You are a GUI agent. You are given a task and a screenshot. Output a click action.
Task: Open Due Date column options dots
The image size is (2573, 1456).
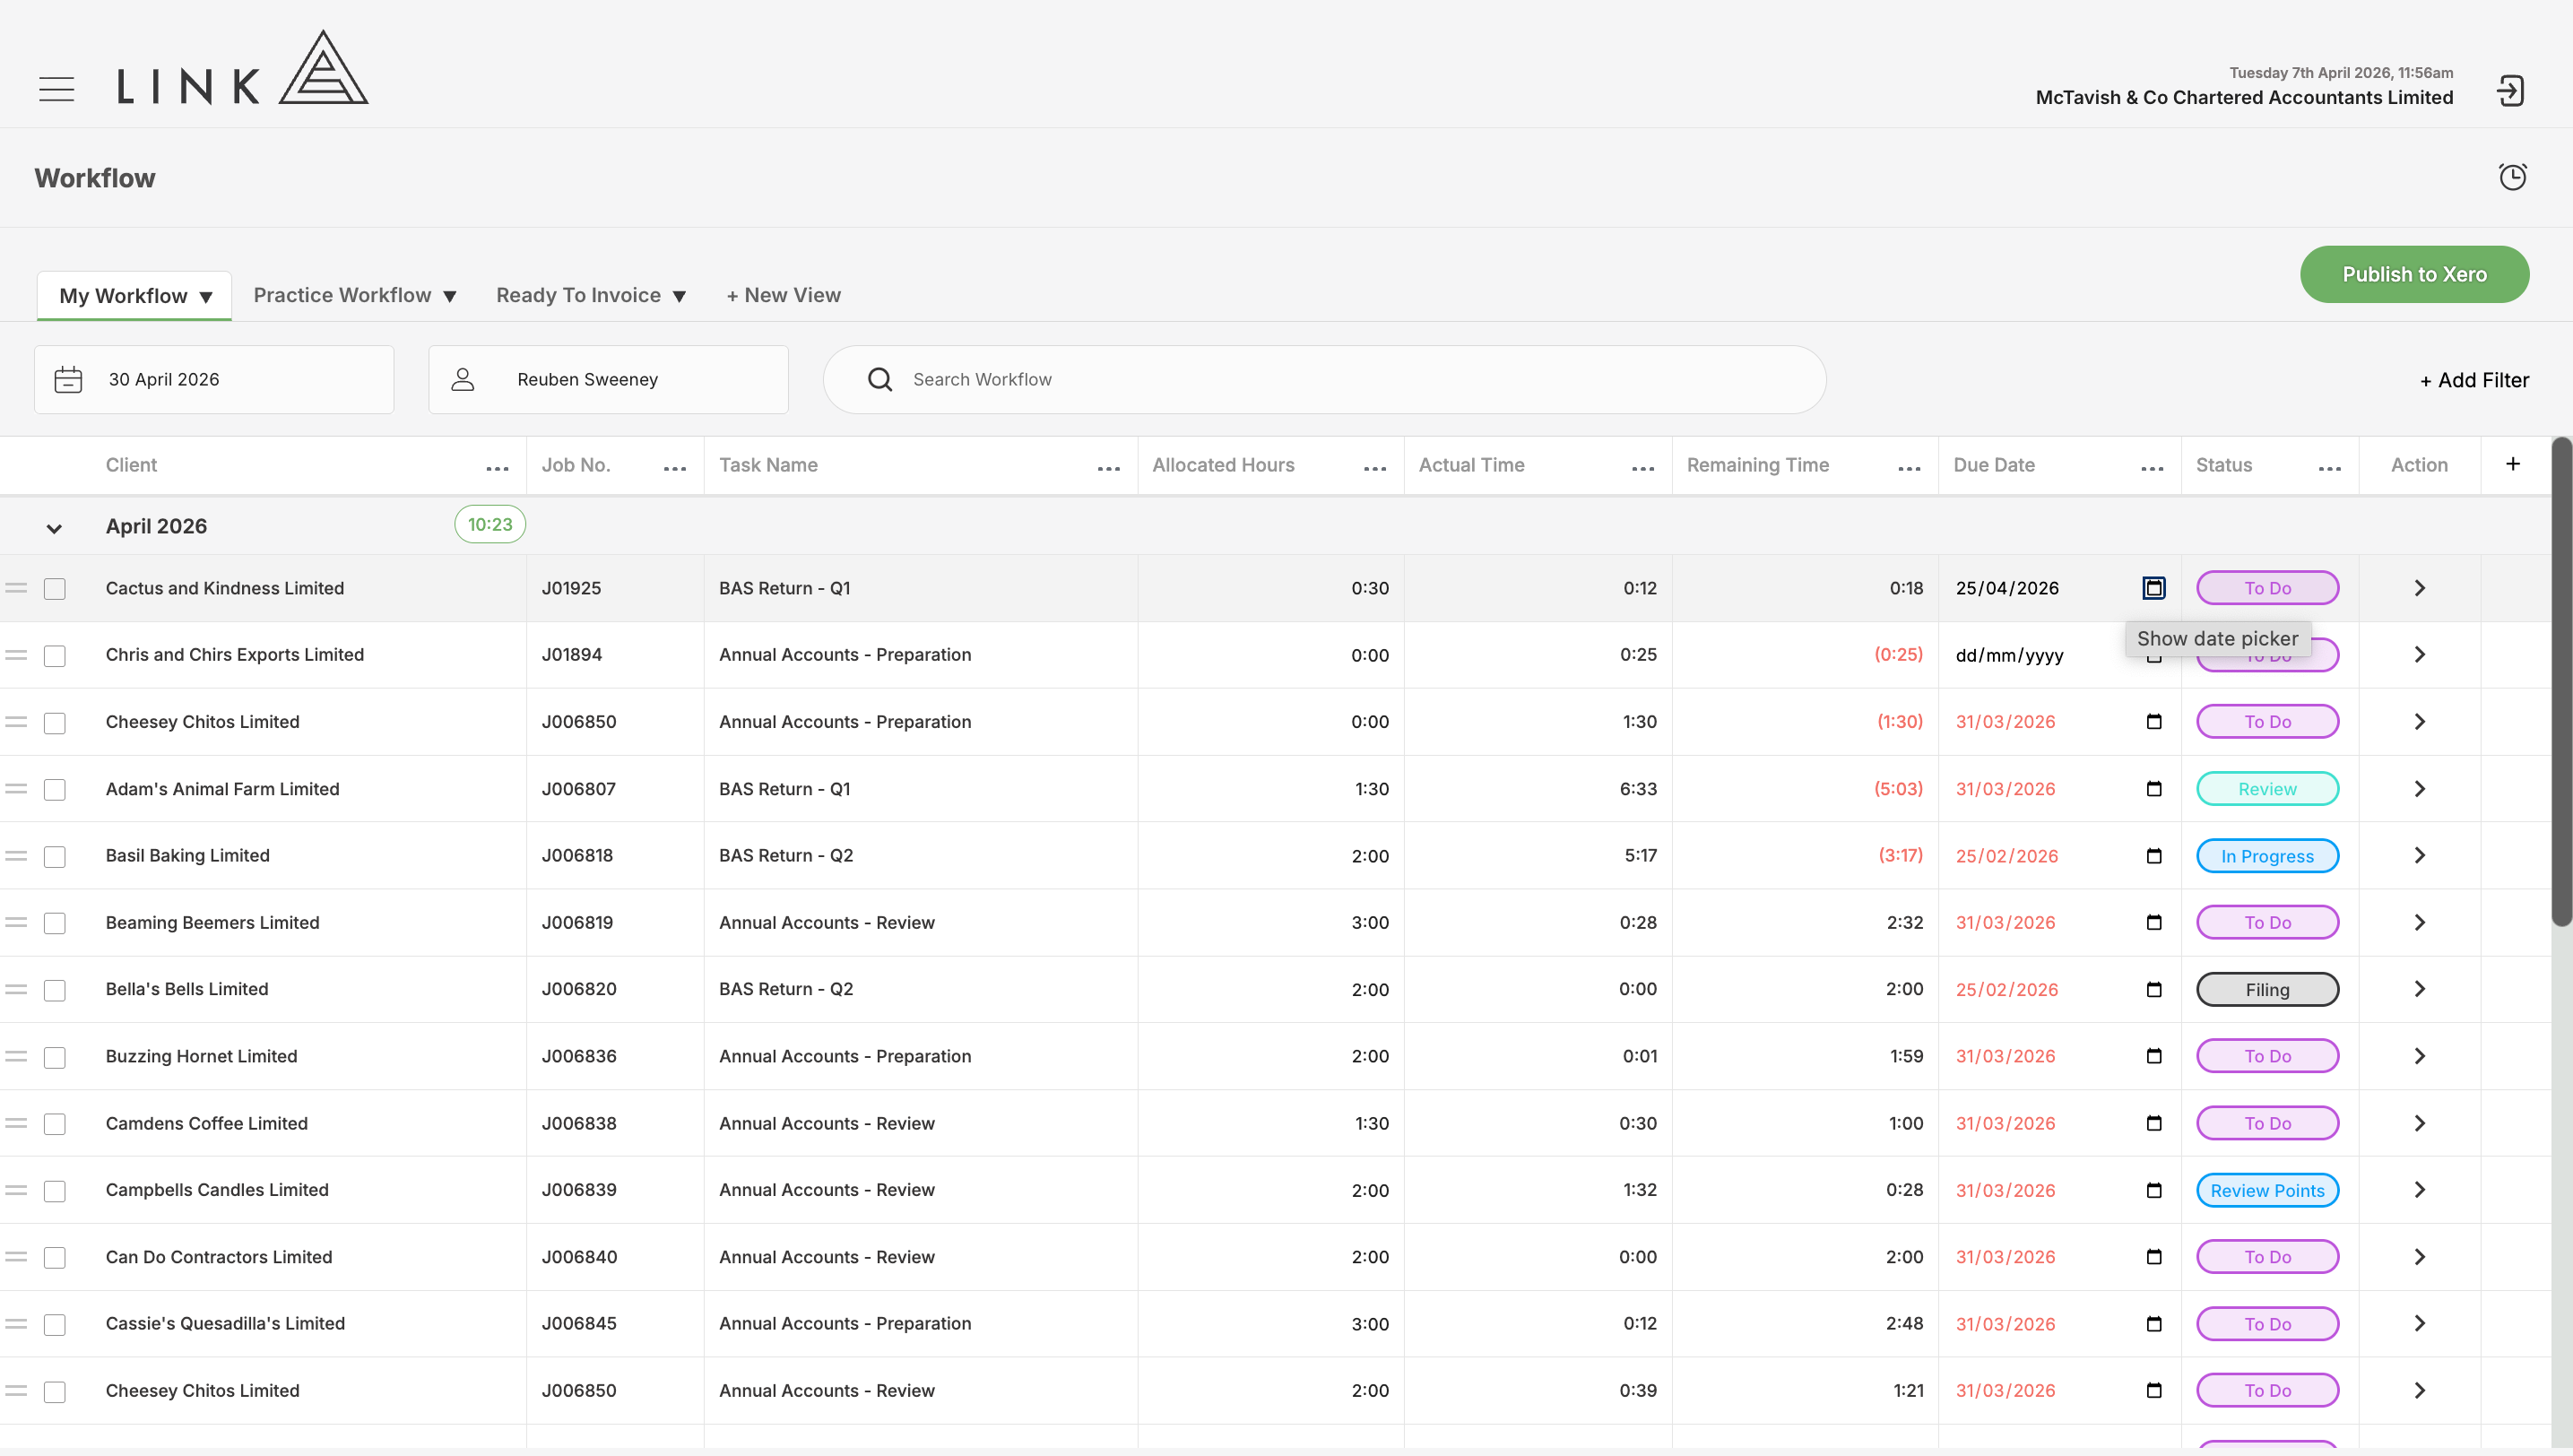2153,468
